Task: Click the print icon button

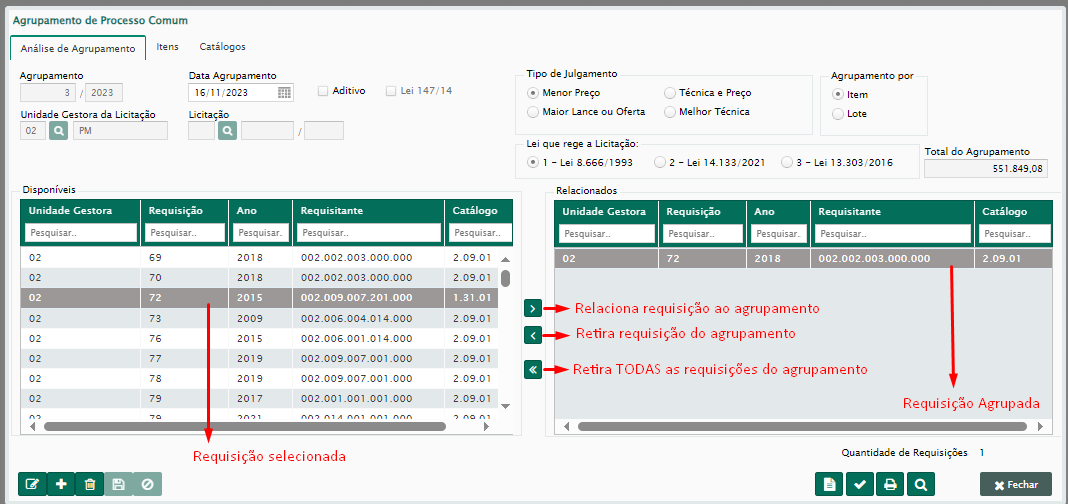Action: 889,484
